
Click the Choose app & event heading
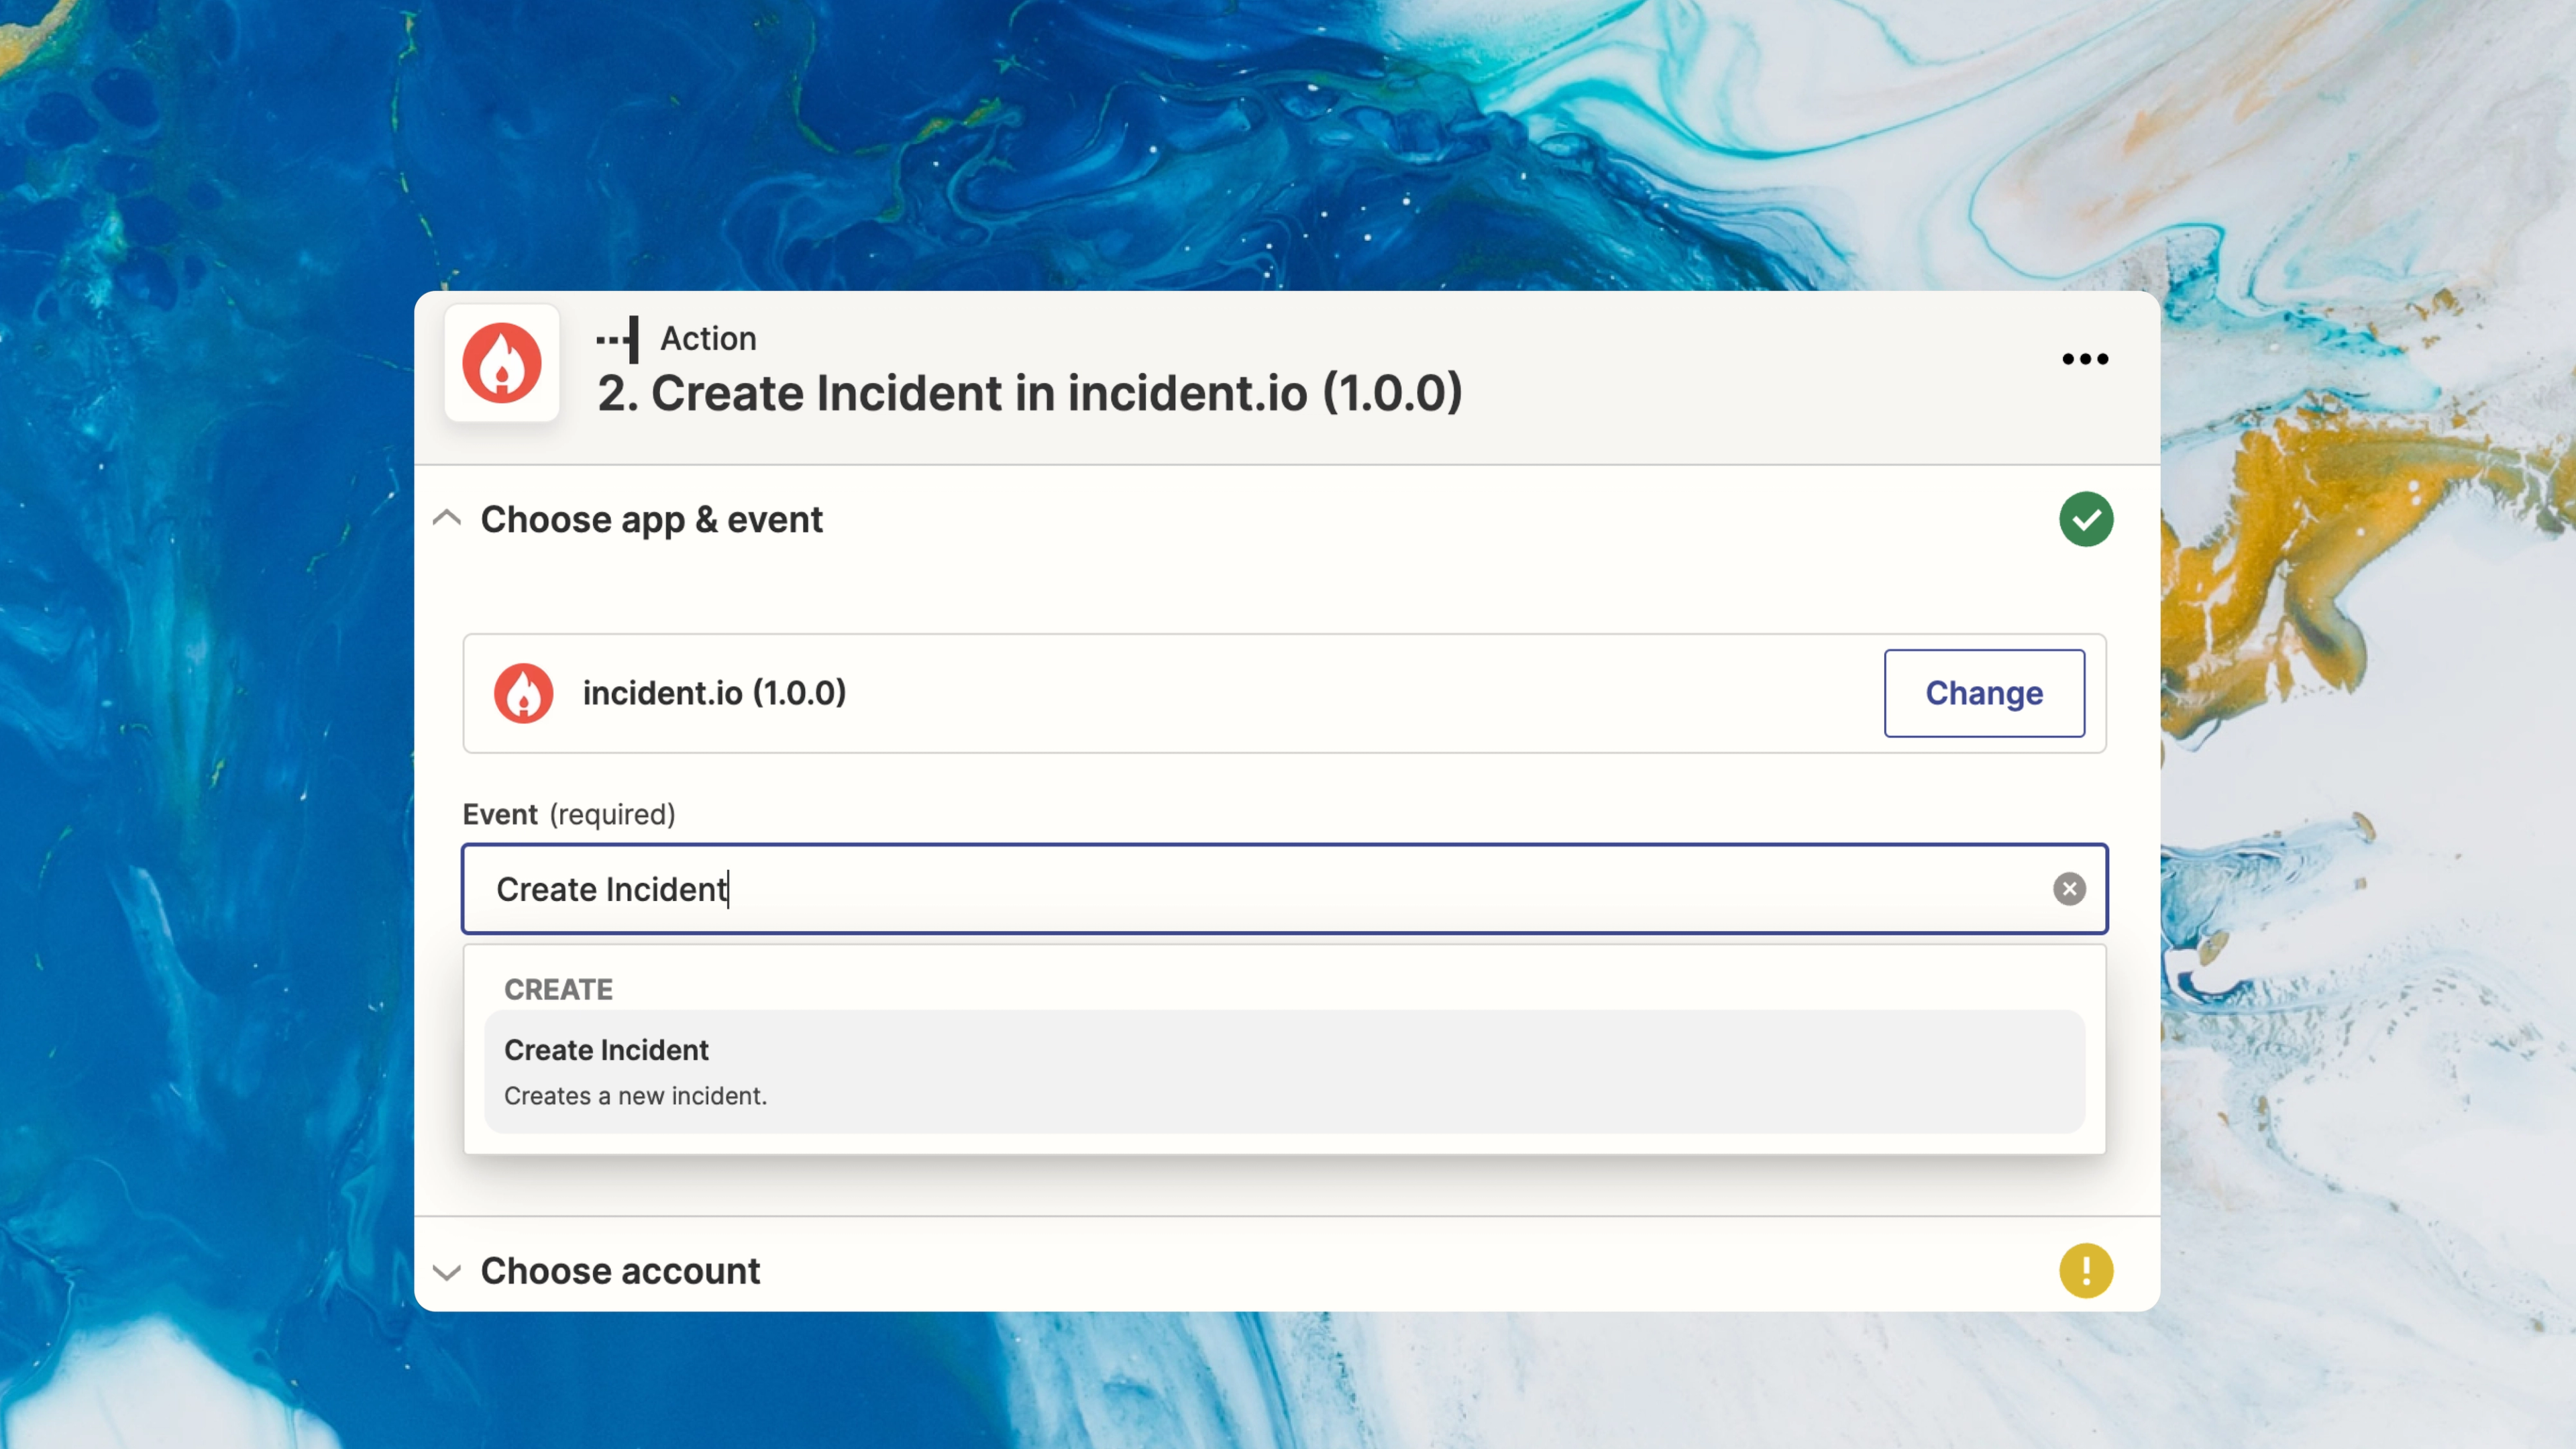[x=651, y=520]
